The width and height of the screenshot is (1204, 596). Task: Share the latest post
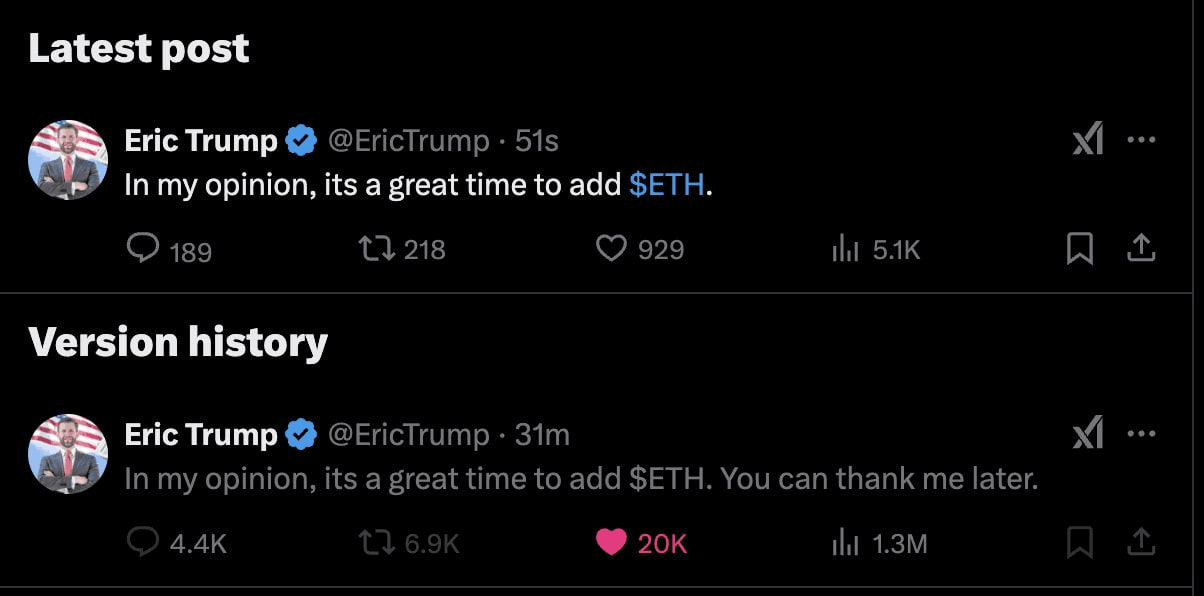tap(1141, 249)
